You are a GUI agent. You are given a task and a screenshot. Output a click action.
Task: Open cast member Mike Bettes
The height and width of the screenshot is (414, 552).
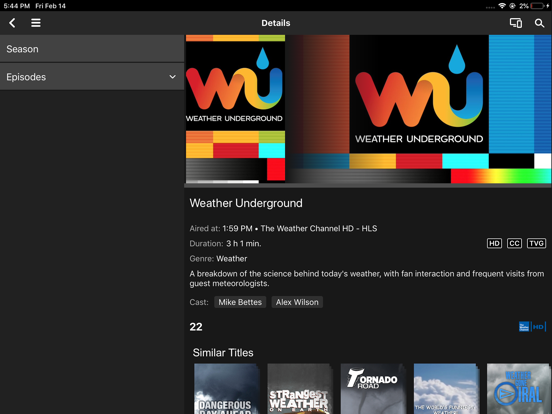click(240, 302)
